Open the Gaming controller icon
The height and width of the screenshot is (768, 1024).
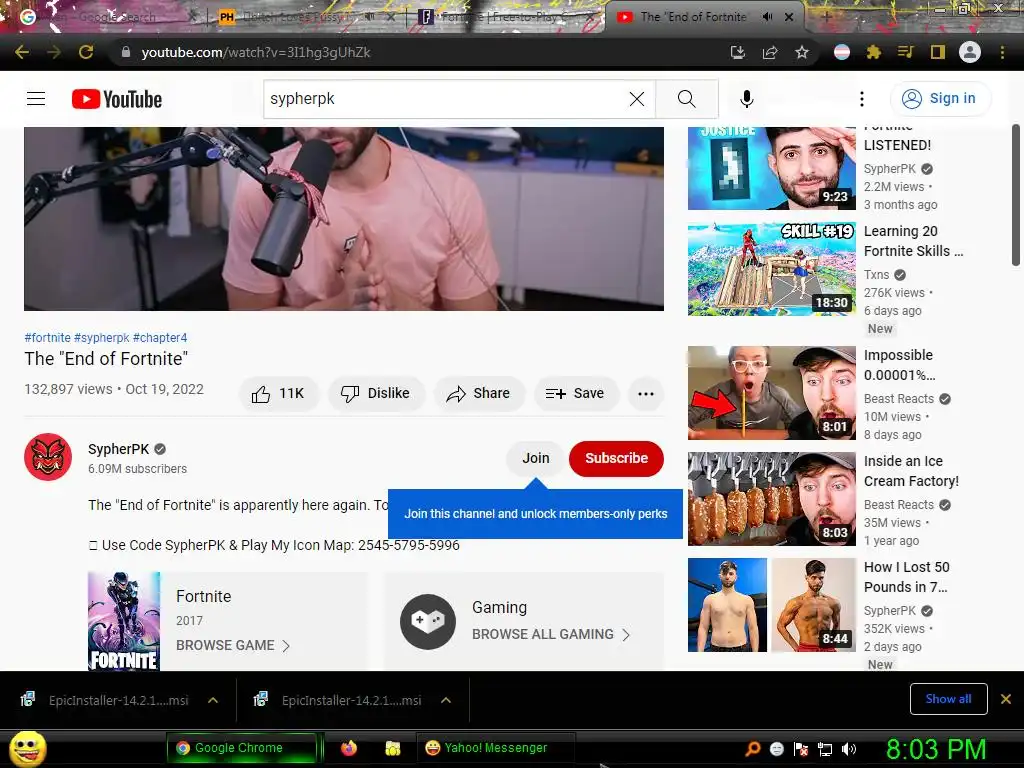428,621
